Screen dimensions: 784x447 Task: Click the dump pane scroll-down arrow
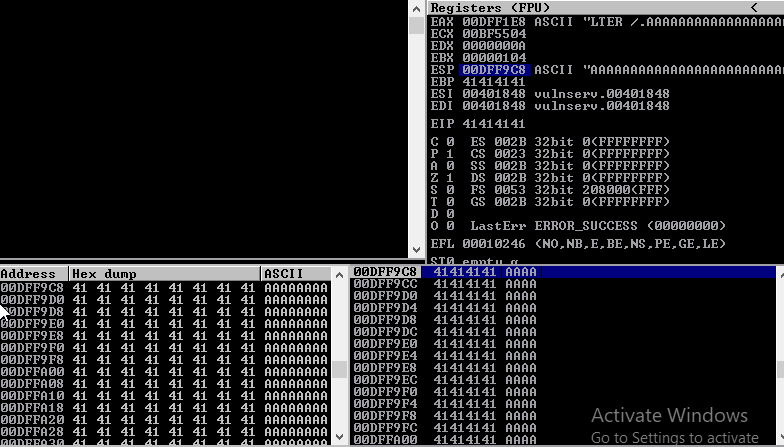[x=340, y=438]
